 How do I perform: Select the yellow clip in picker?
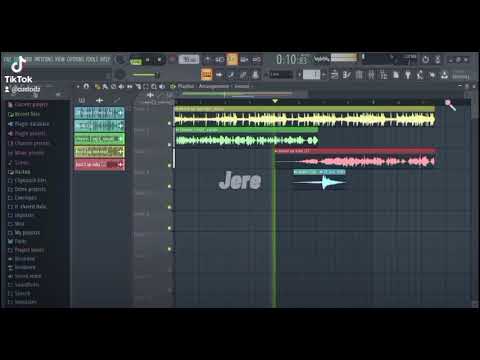[99, 152]
